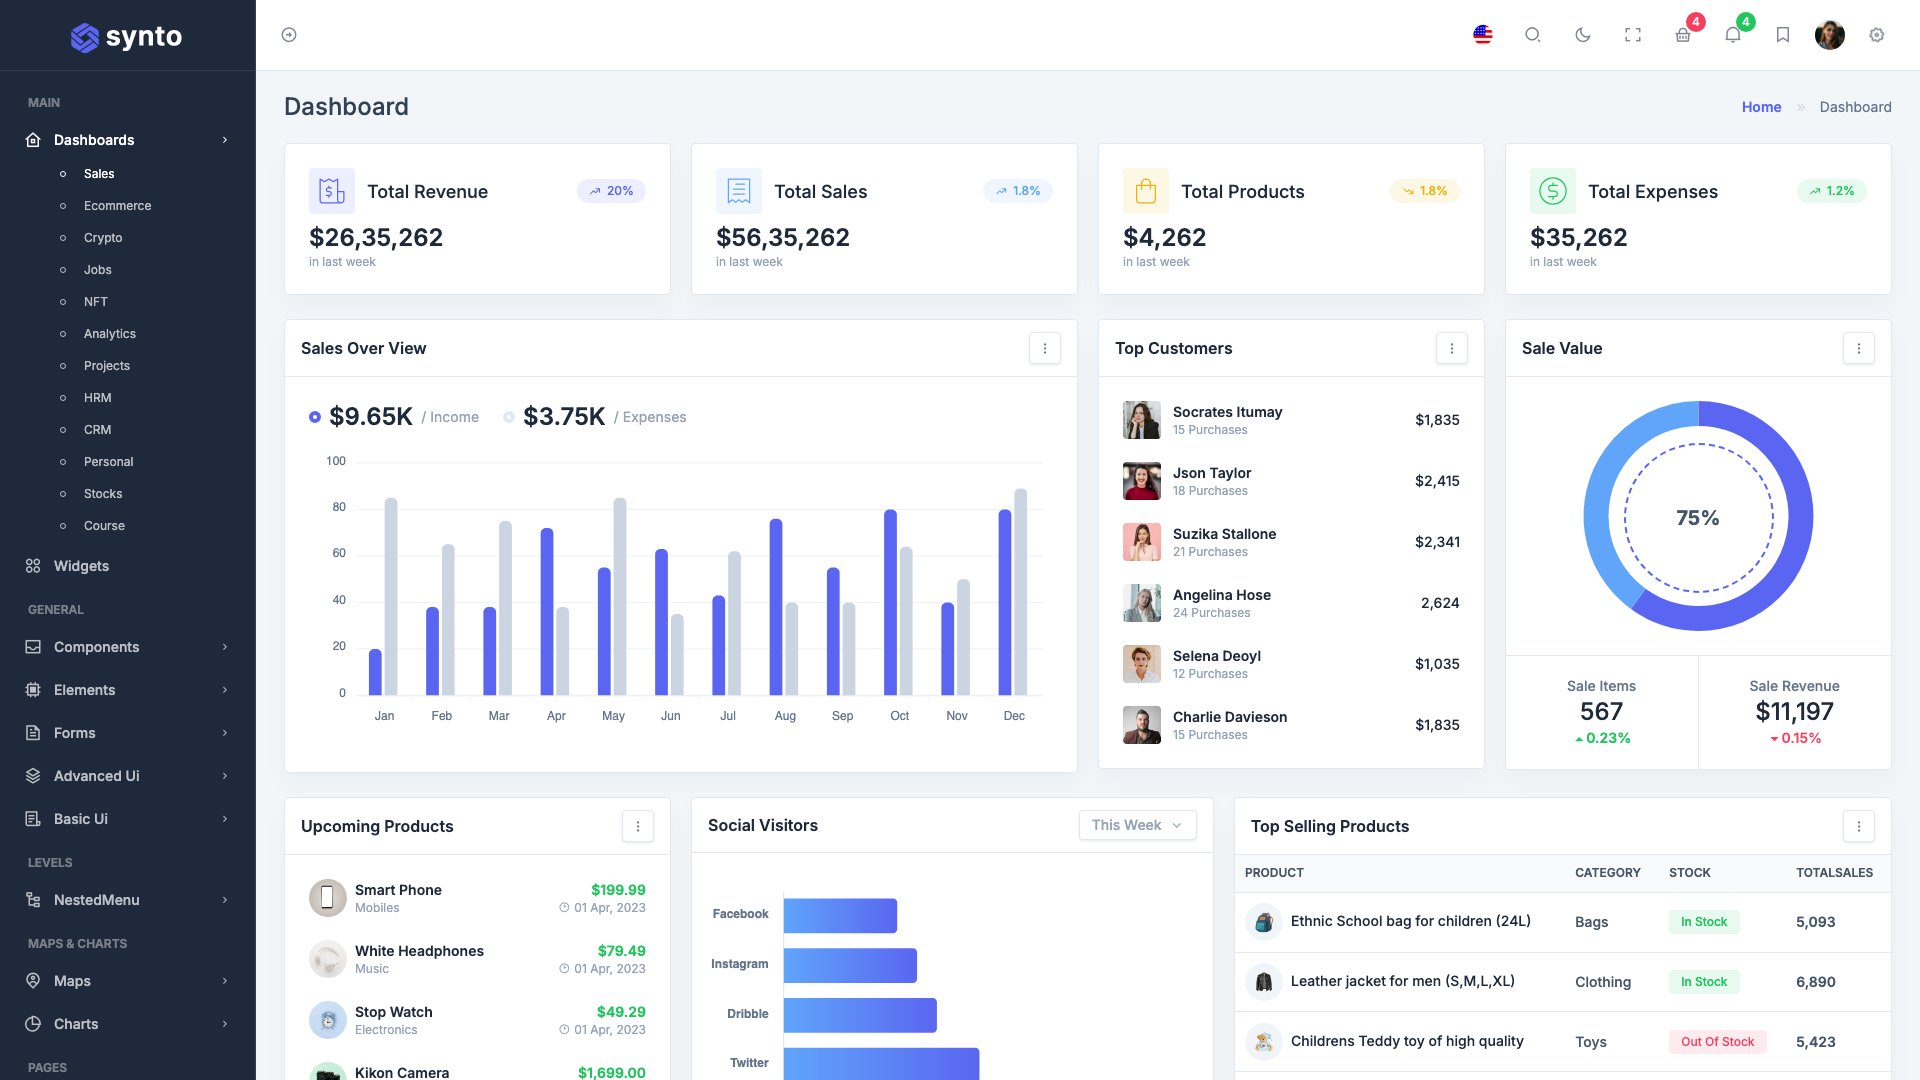This screenshot has height=1080, width=1920.
Task: Enable the Expenses legend indicator
Action: pos(508,416)
